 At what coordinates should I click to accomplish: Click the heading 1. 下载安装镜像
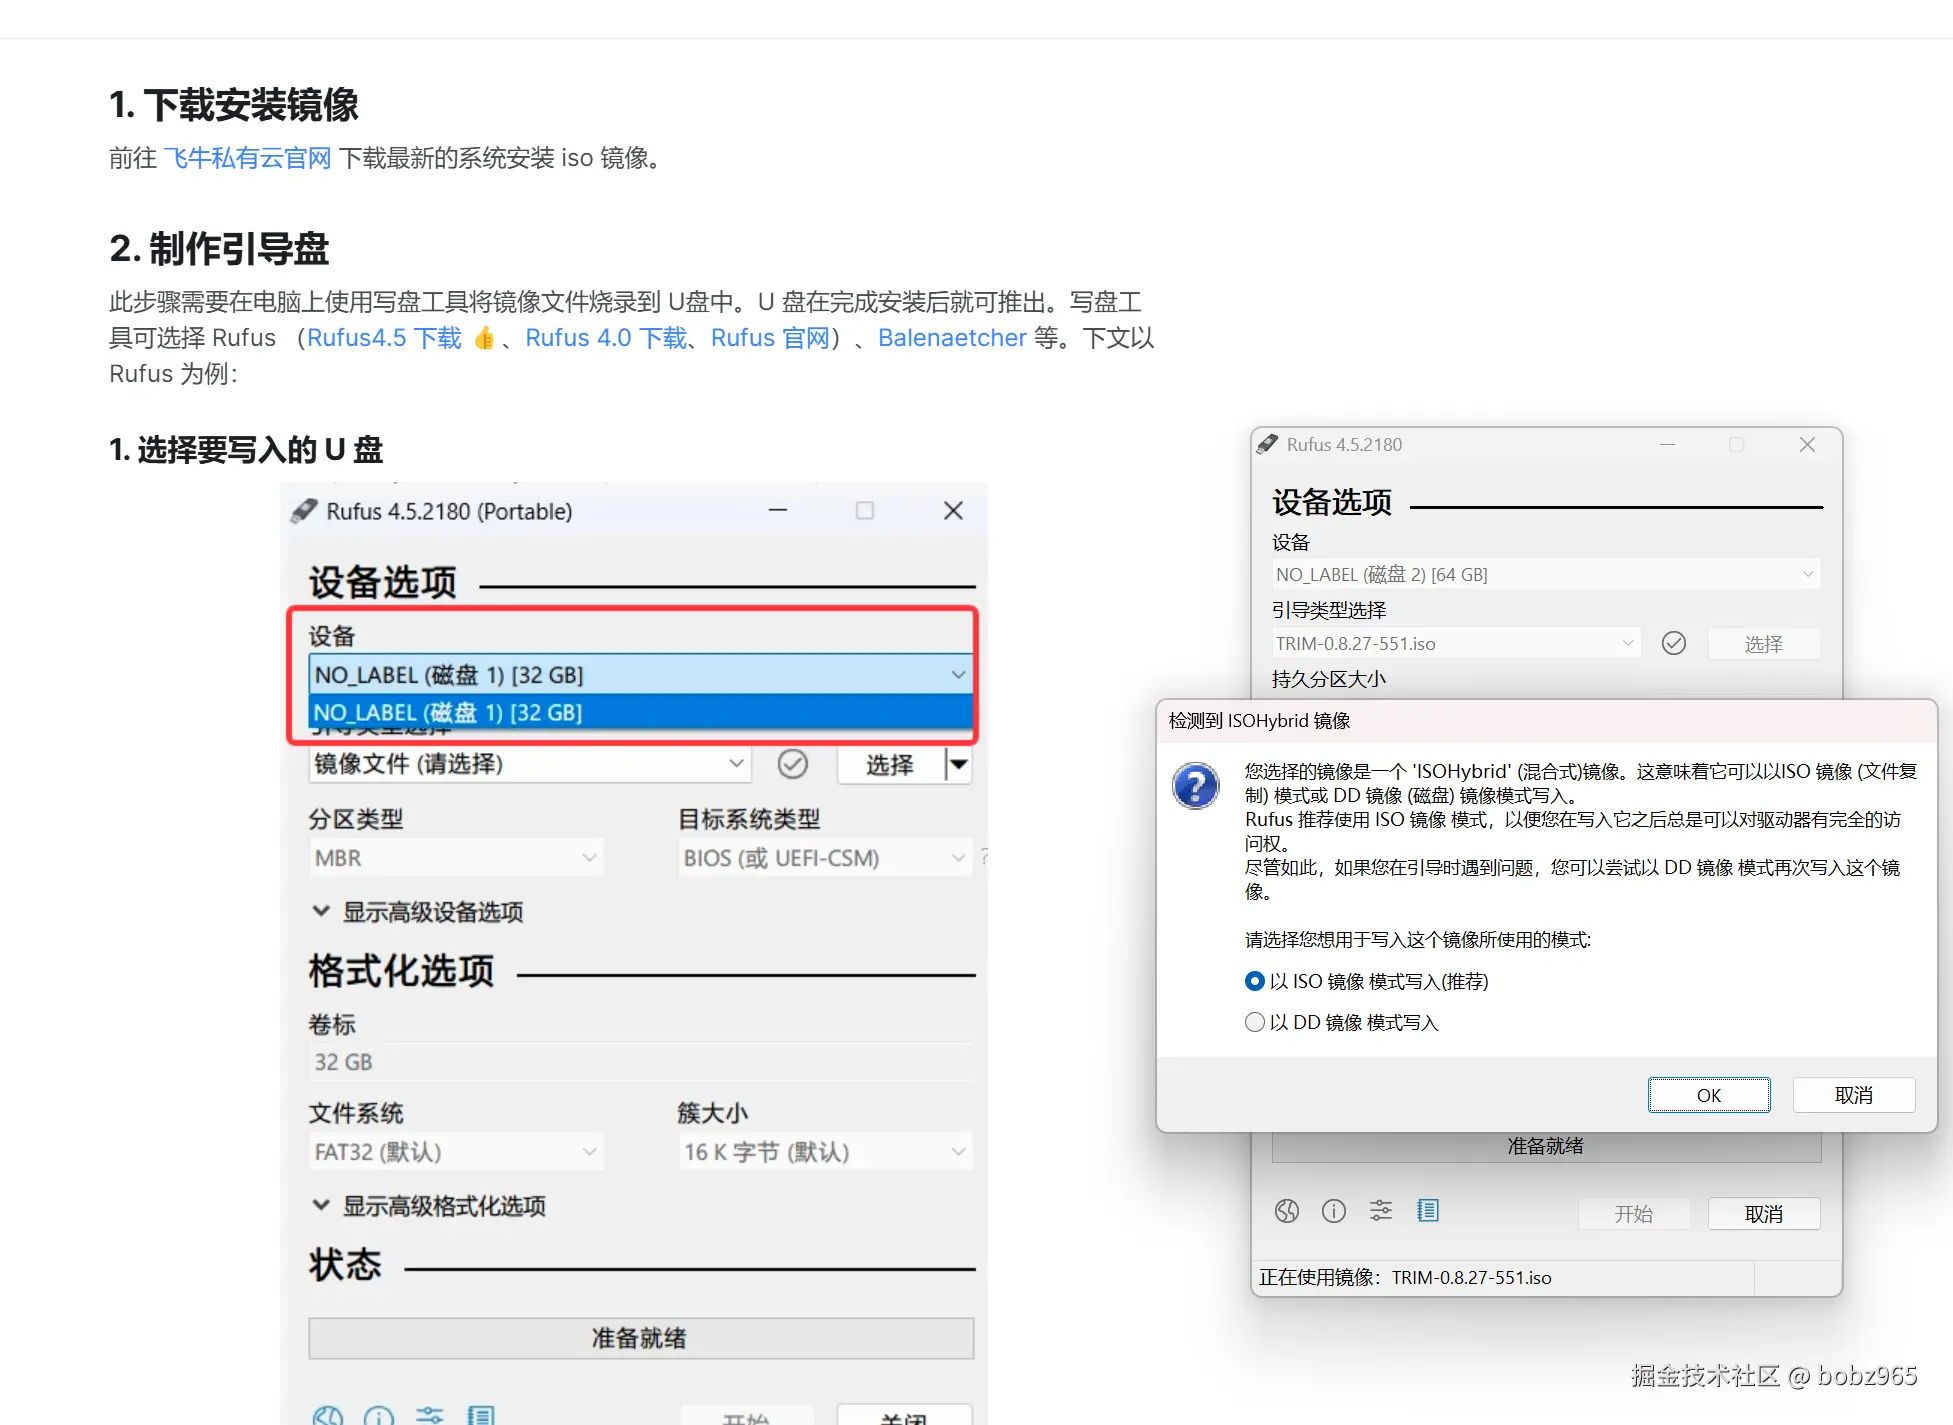click(233, 105)
